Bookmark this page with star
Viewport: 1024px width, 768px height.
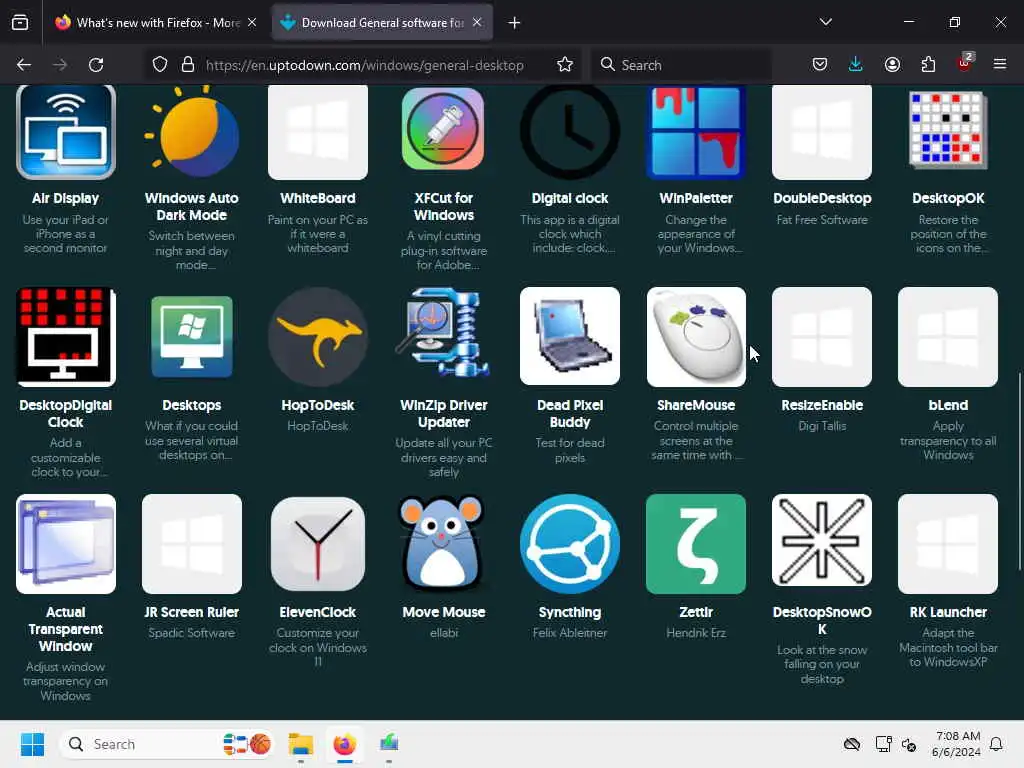click(565, 65)
